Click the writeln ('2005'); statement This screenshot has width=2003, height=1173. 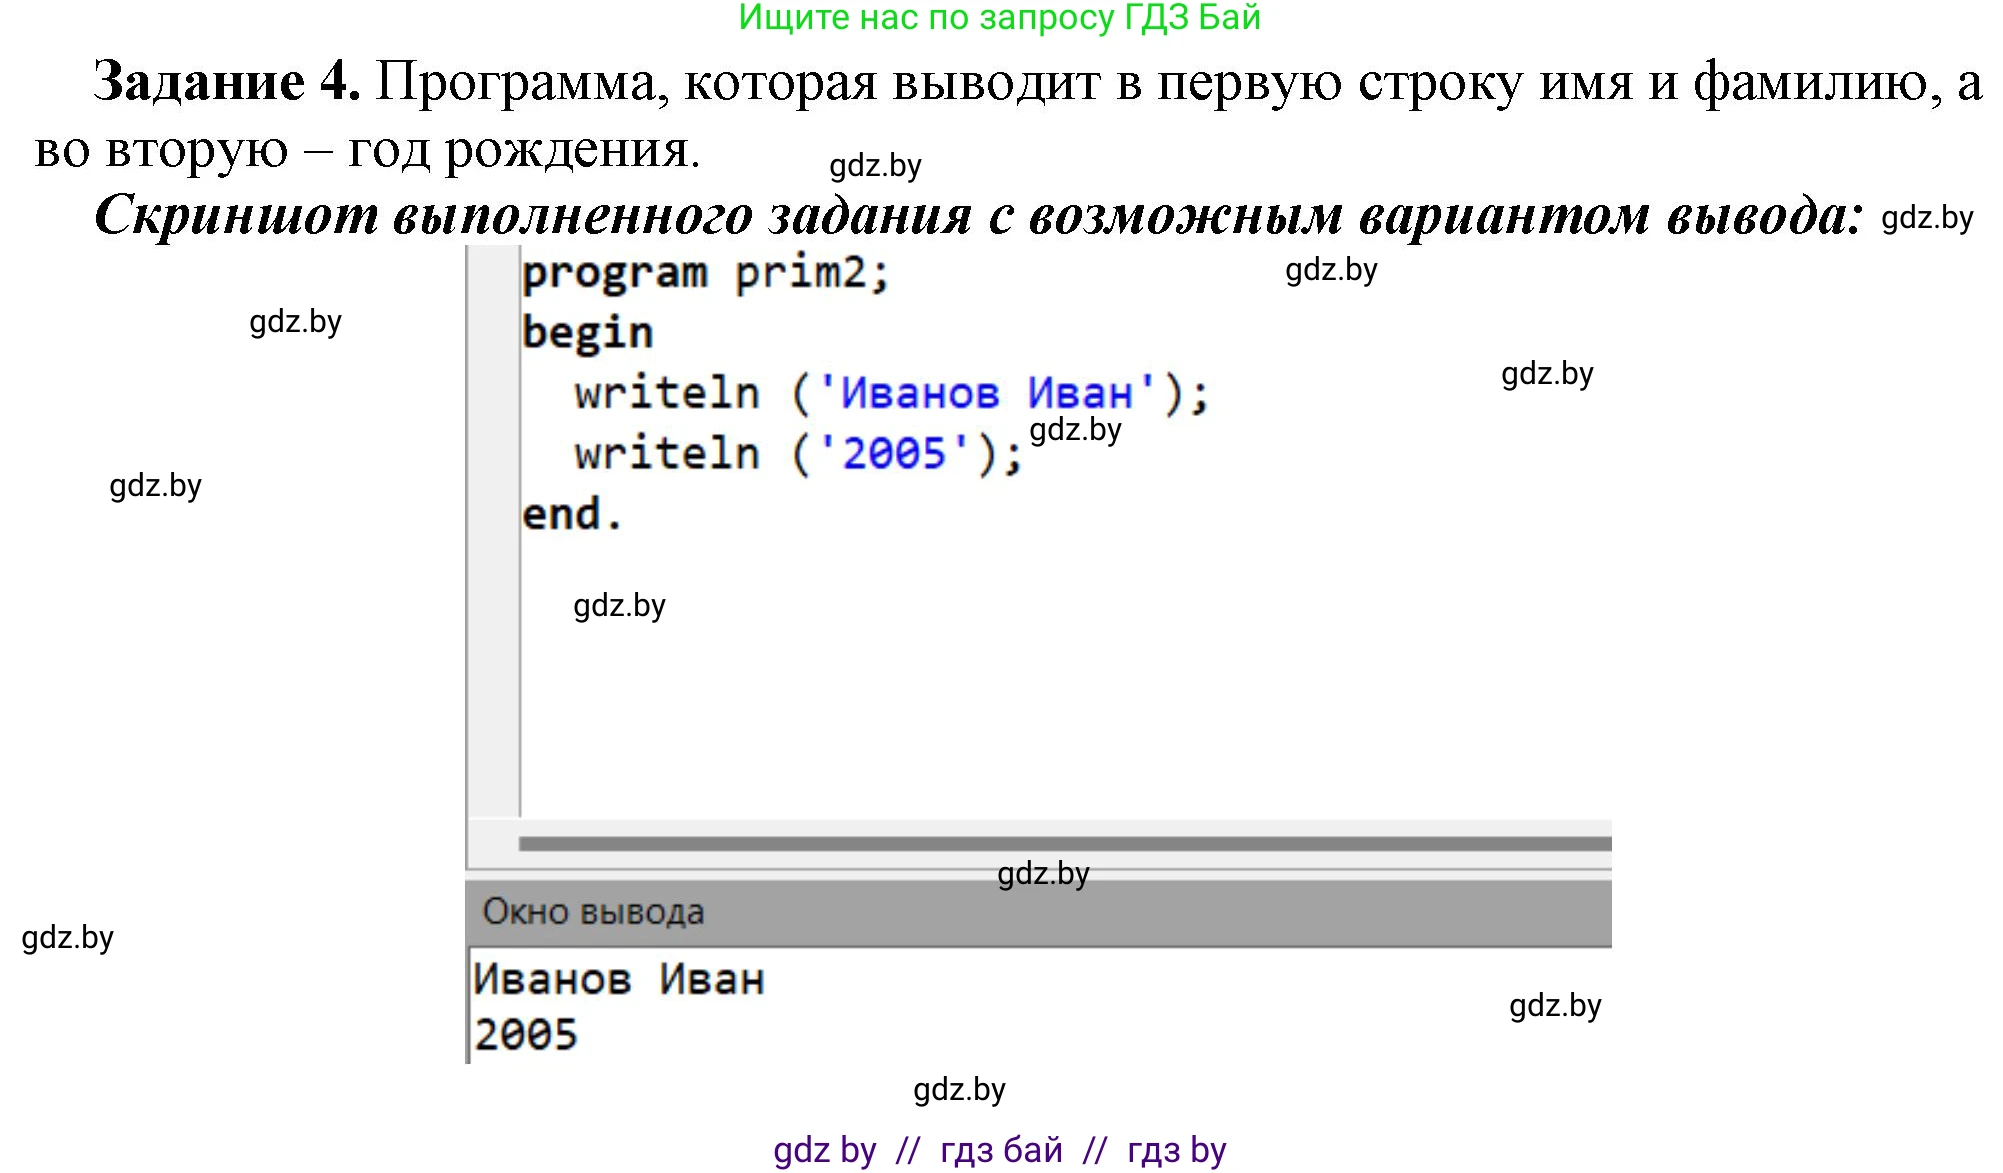coord(795,452)
